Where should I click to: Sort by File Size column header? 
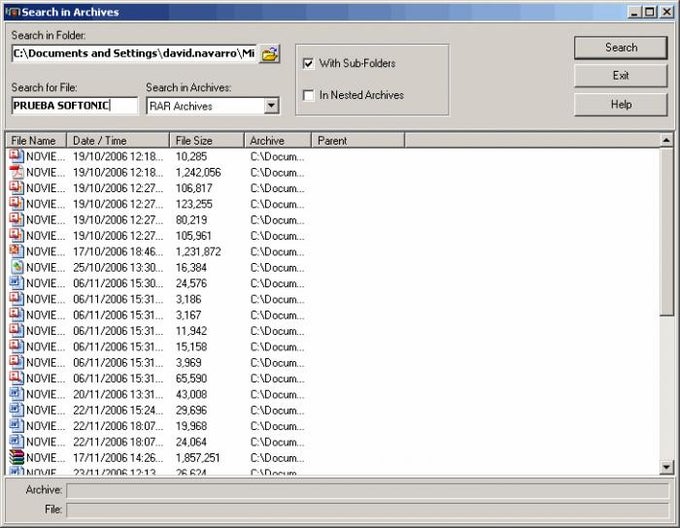207,140
